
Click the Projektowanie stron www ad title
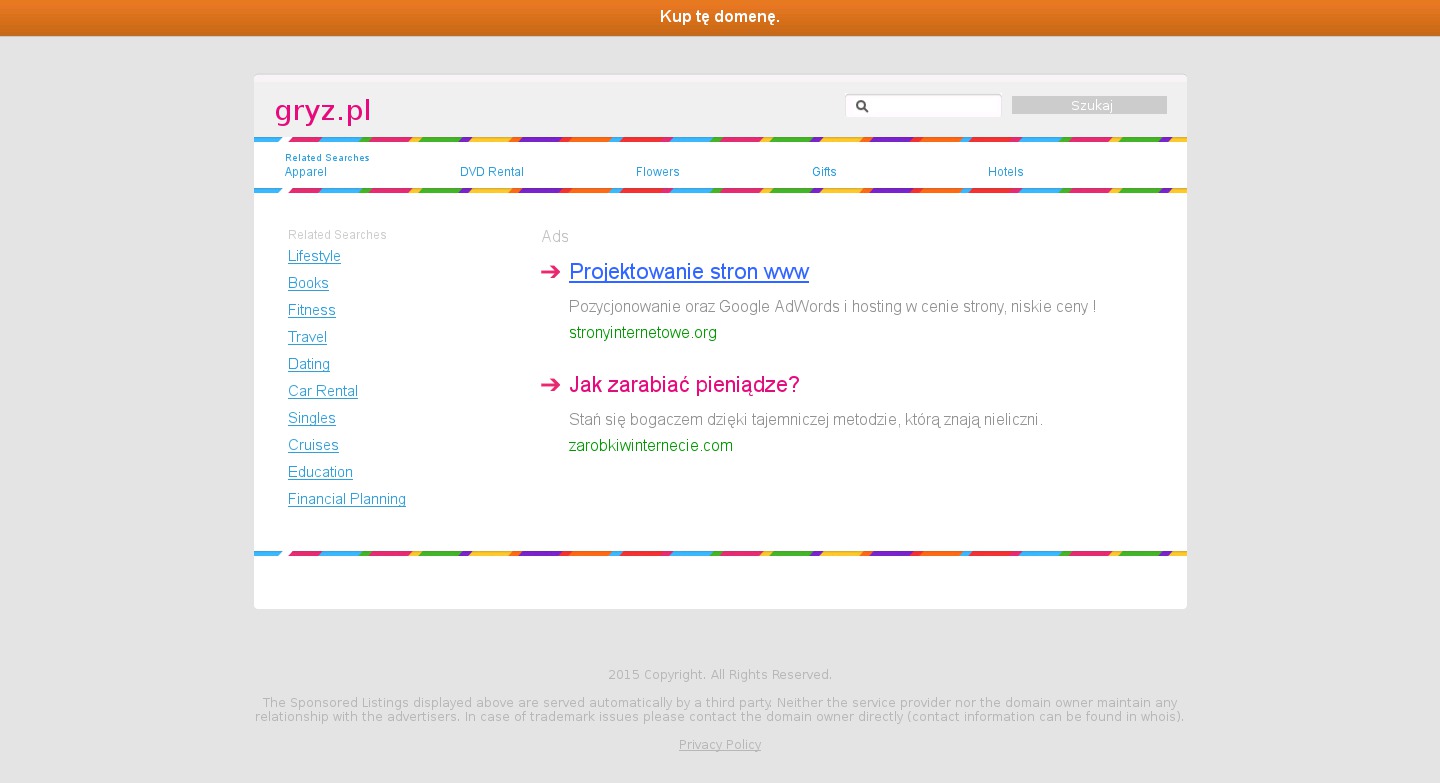tap(689, 272)
